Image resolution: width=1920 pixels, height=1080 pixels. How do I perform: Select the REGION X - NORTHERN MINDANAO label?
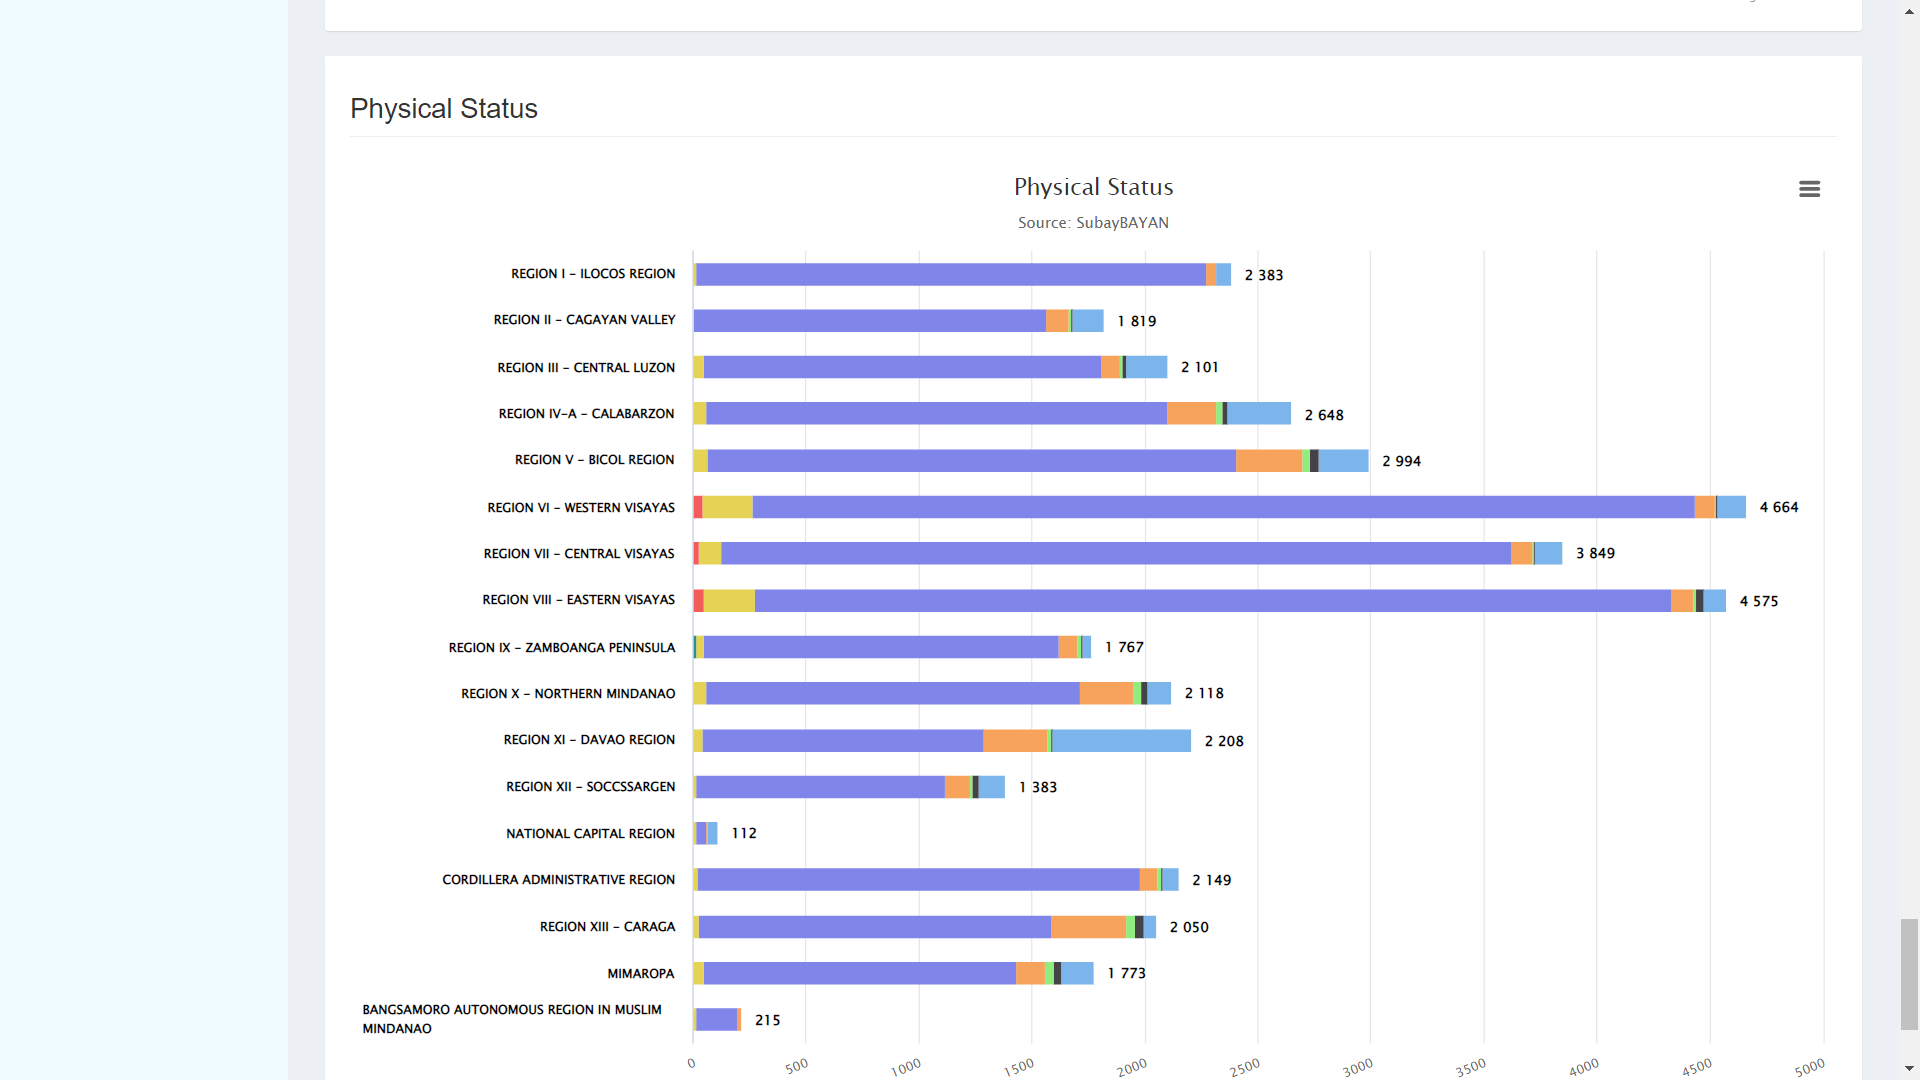(568, 694)
